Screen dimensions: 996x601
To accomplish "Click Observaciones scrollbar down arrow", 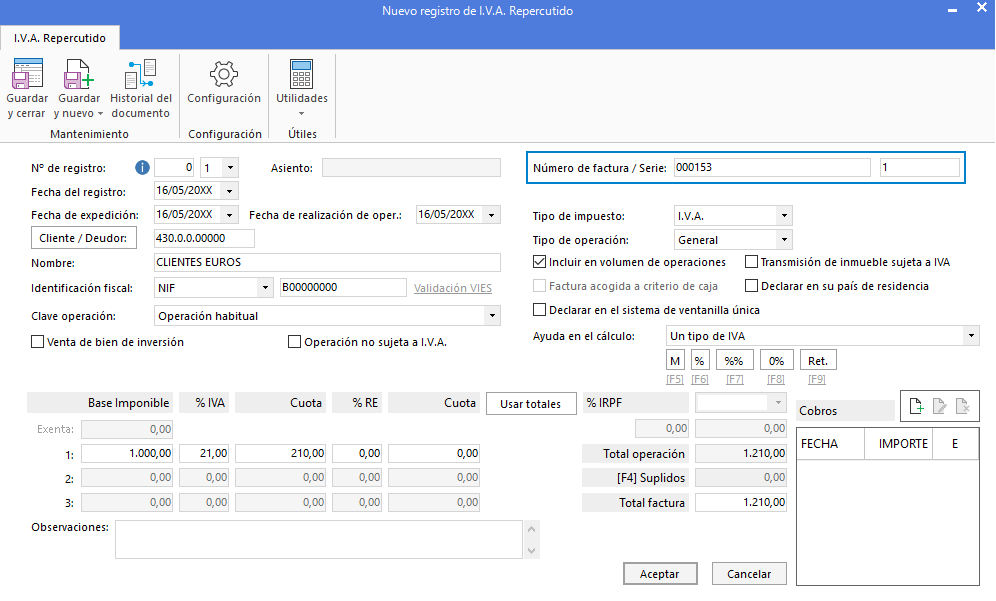I will [532, 550].
